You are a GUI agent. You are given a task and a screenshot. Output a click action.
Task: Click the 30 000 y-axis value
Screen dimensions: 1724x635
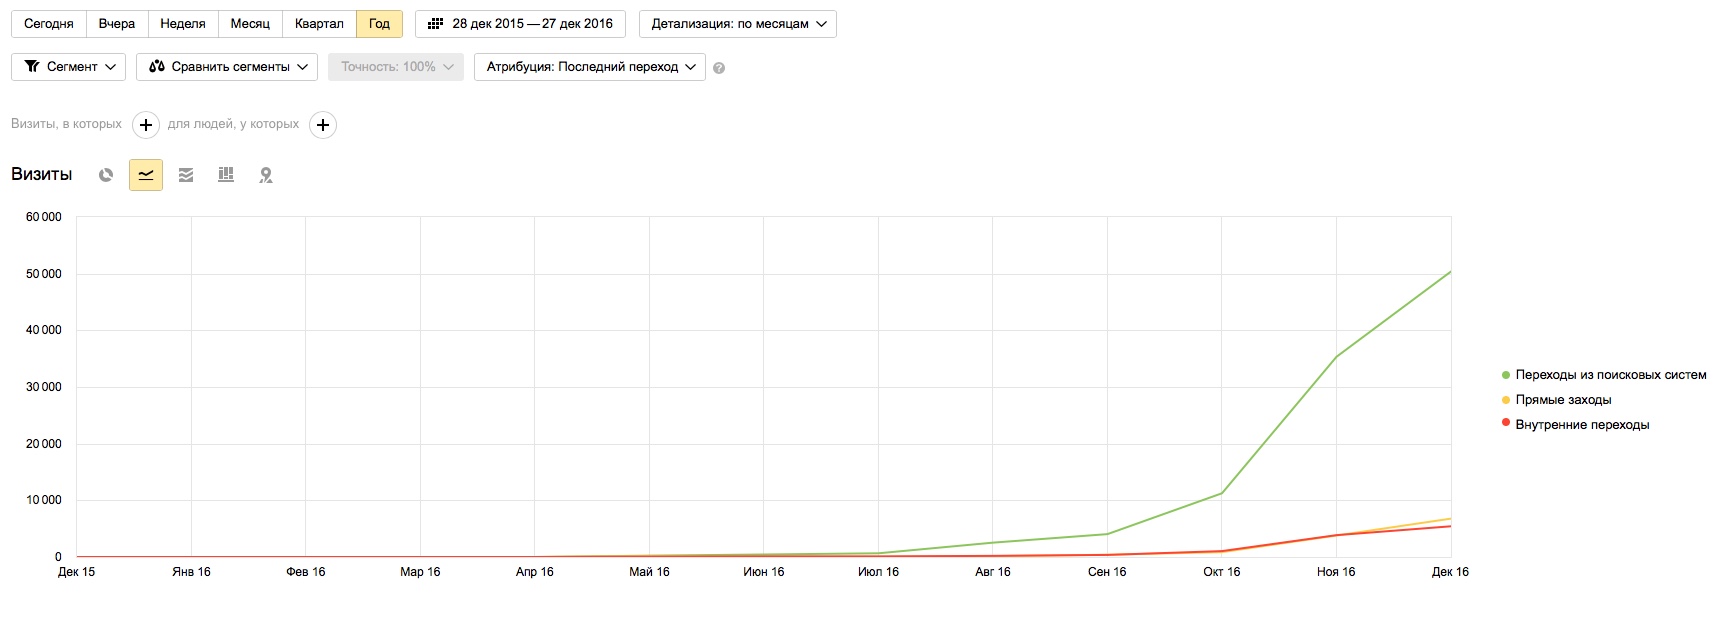[44, 387]
